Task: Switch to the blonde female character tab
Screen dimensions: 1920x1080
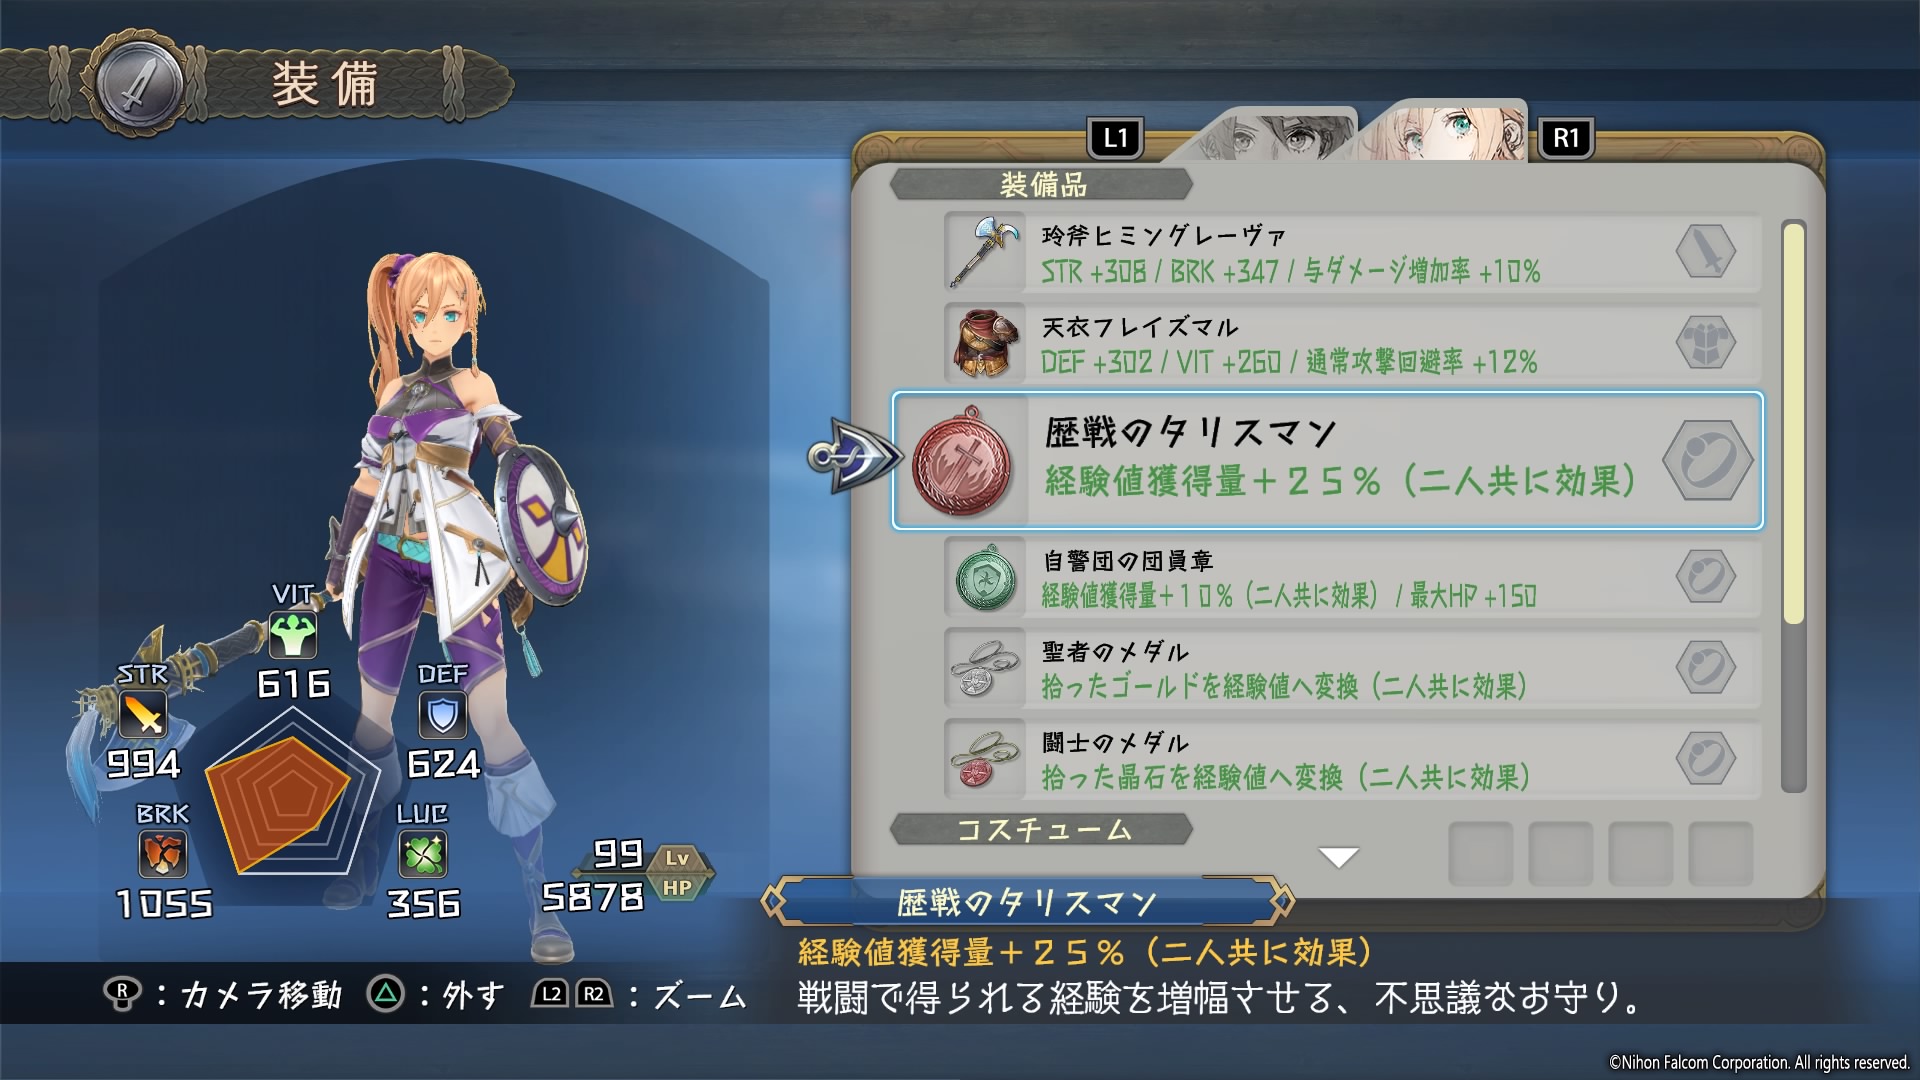Action: 1445,130
